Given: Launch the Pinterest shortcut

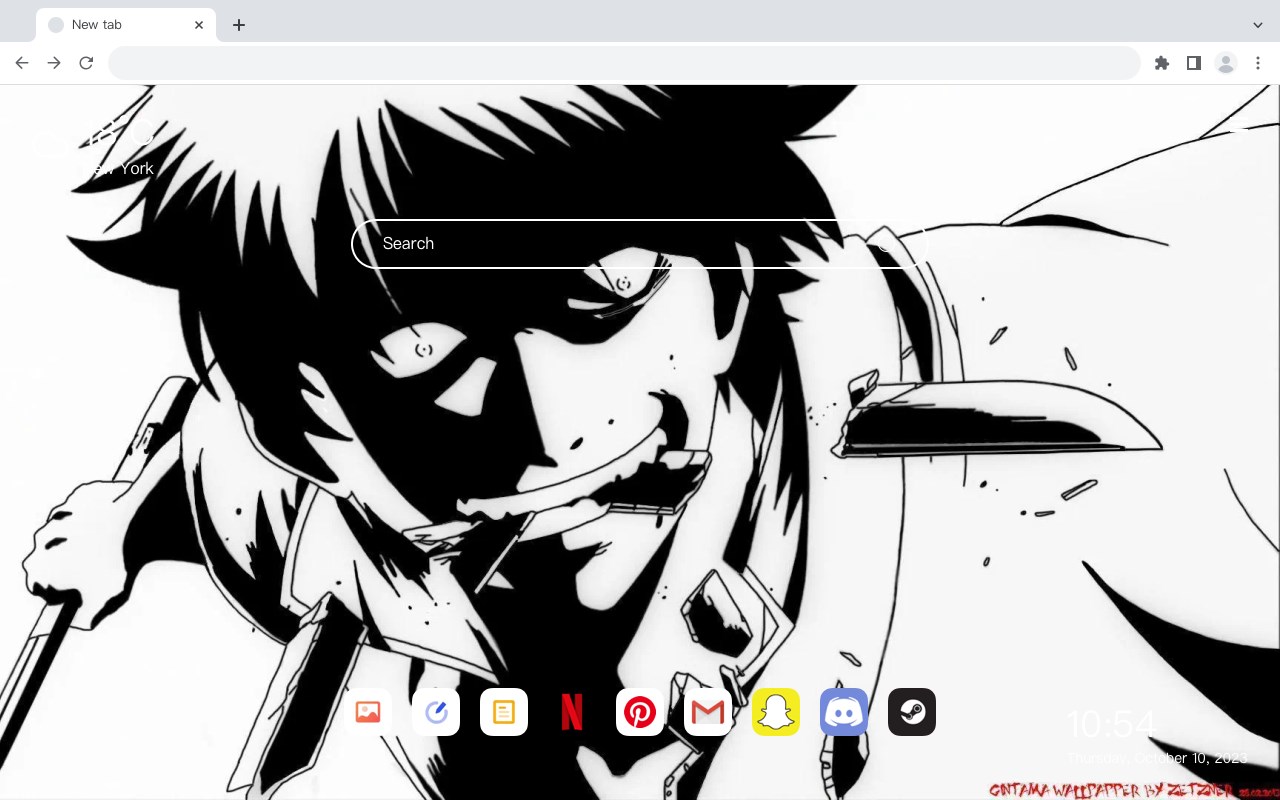Looking at the screenshot, I should (640, 712).
